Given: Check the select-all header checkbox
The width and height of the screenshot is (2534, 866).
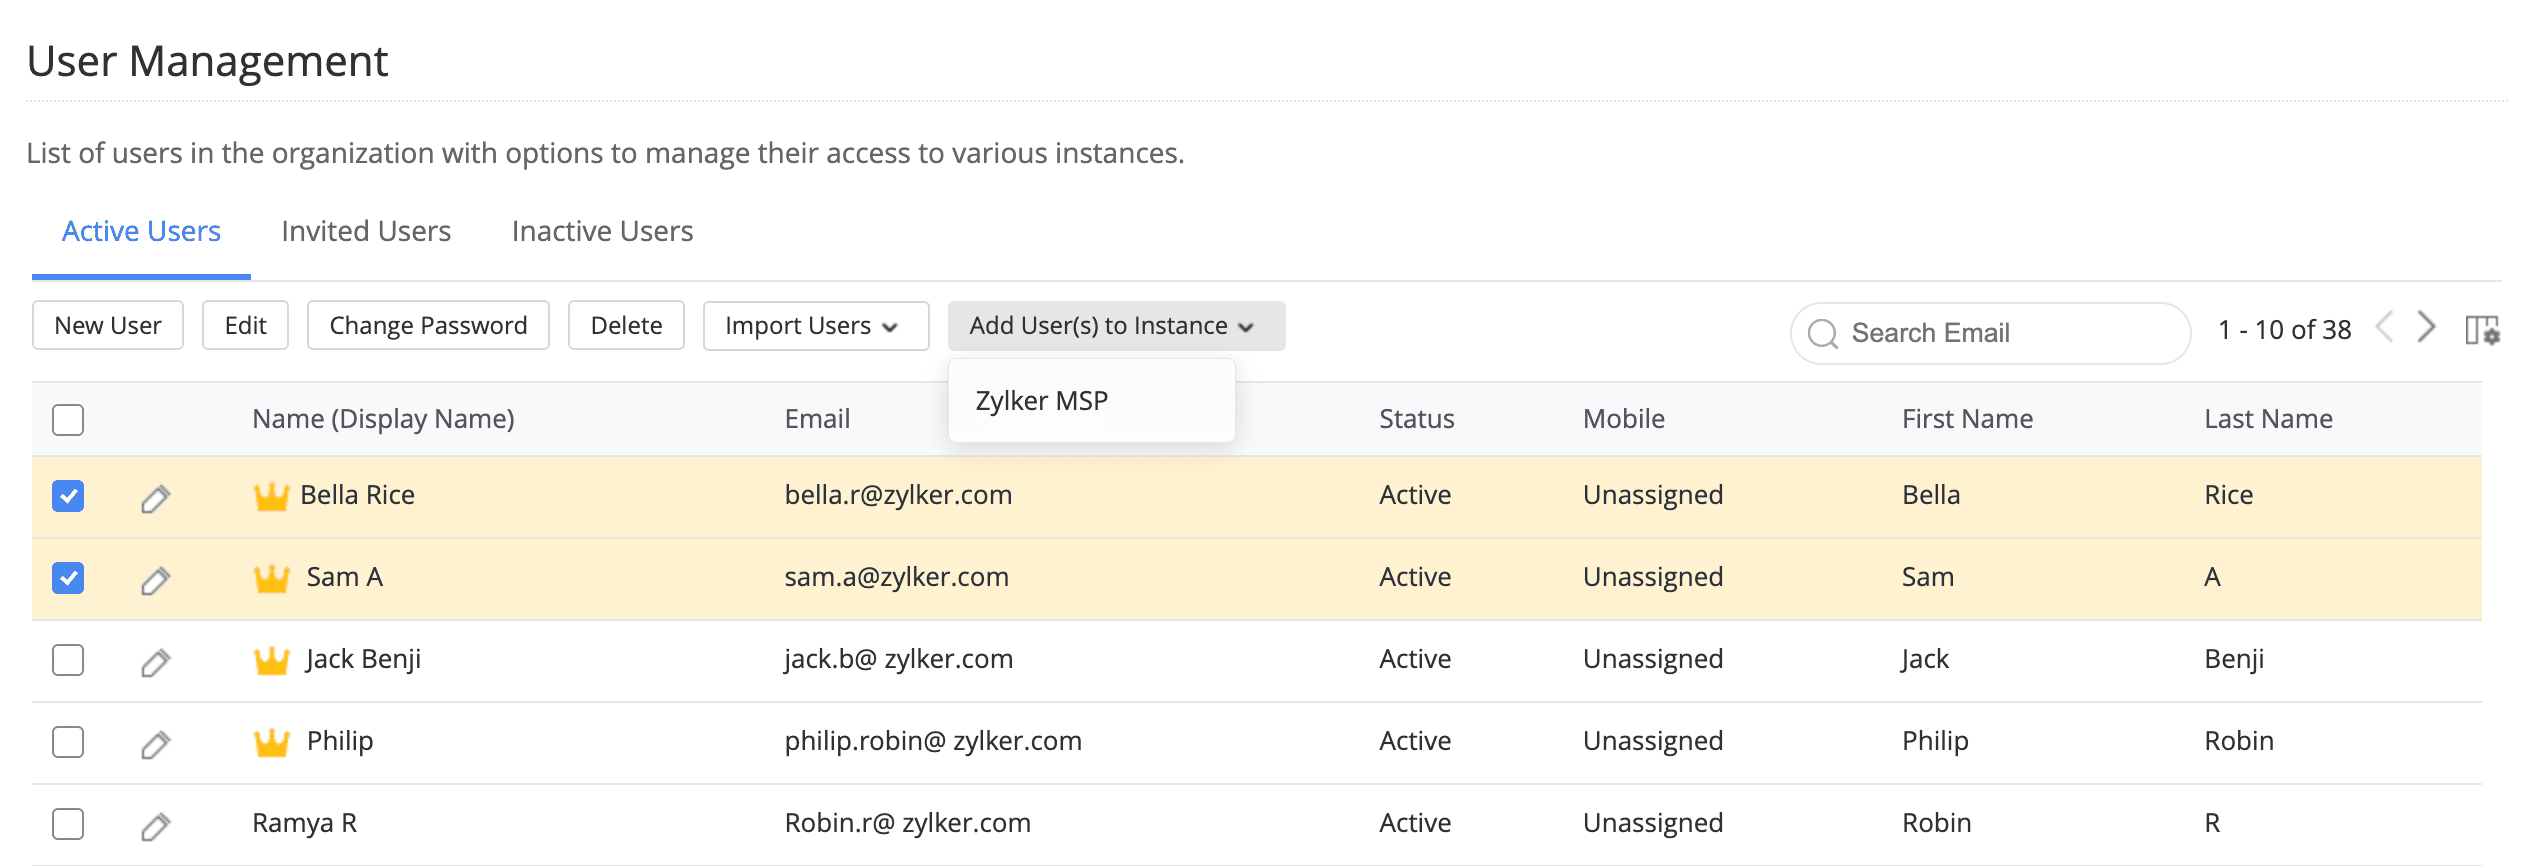Looking at the screenshot, I should click(68, 419).
